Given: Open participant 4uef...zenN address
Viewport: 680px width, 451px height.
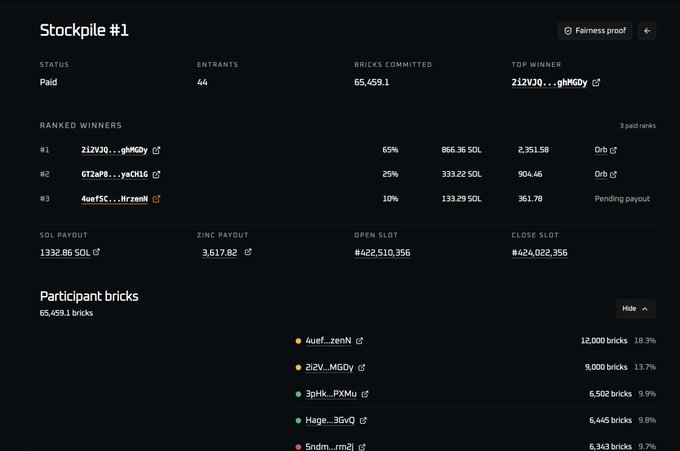Looking at the screenshot, I should click(328, 340).
